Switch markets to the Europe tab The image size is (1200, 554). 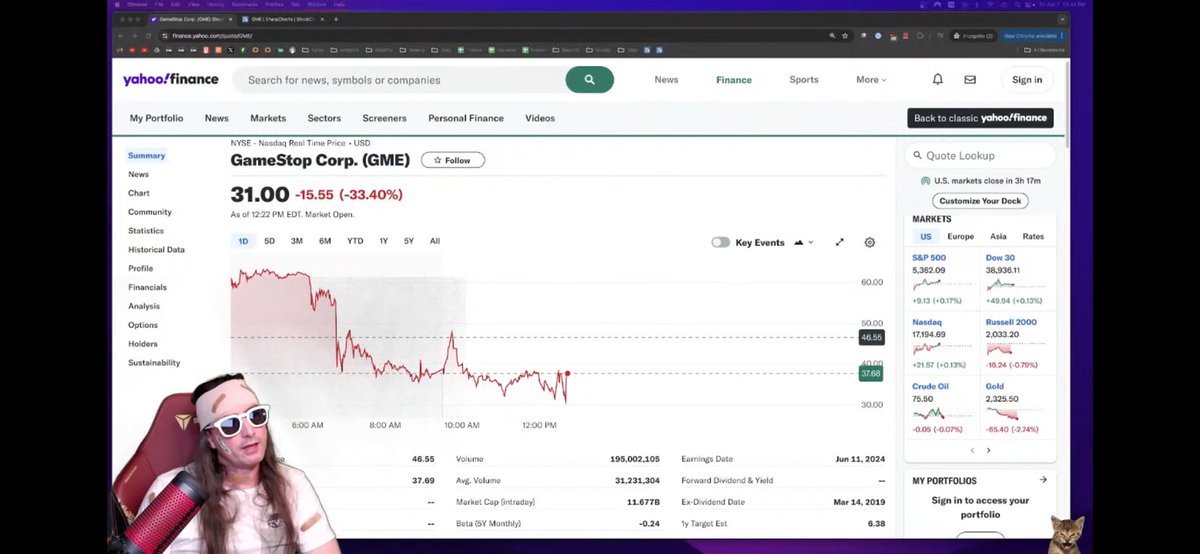(960, 236)
